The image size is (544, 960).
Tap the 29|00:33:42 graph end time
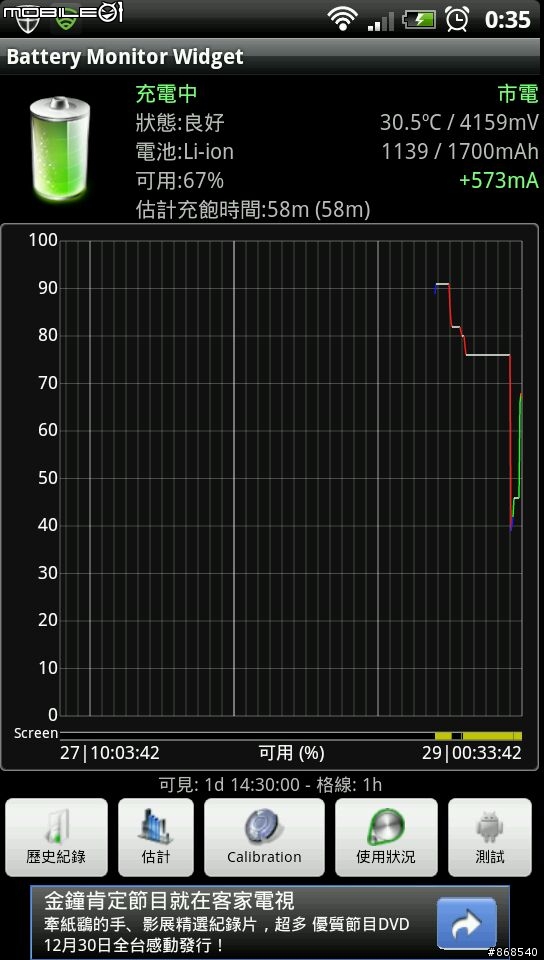[472, 752]
